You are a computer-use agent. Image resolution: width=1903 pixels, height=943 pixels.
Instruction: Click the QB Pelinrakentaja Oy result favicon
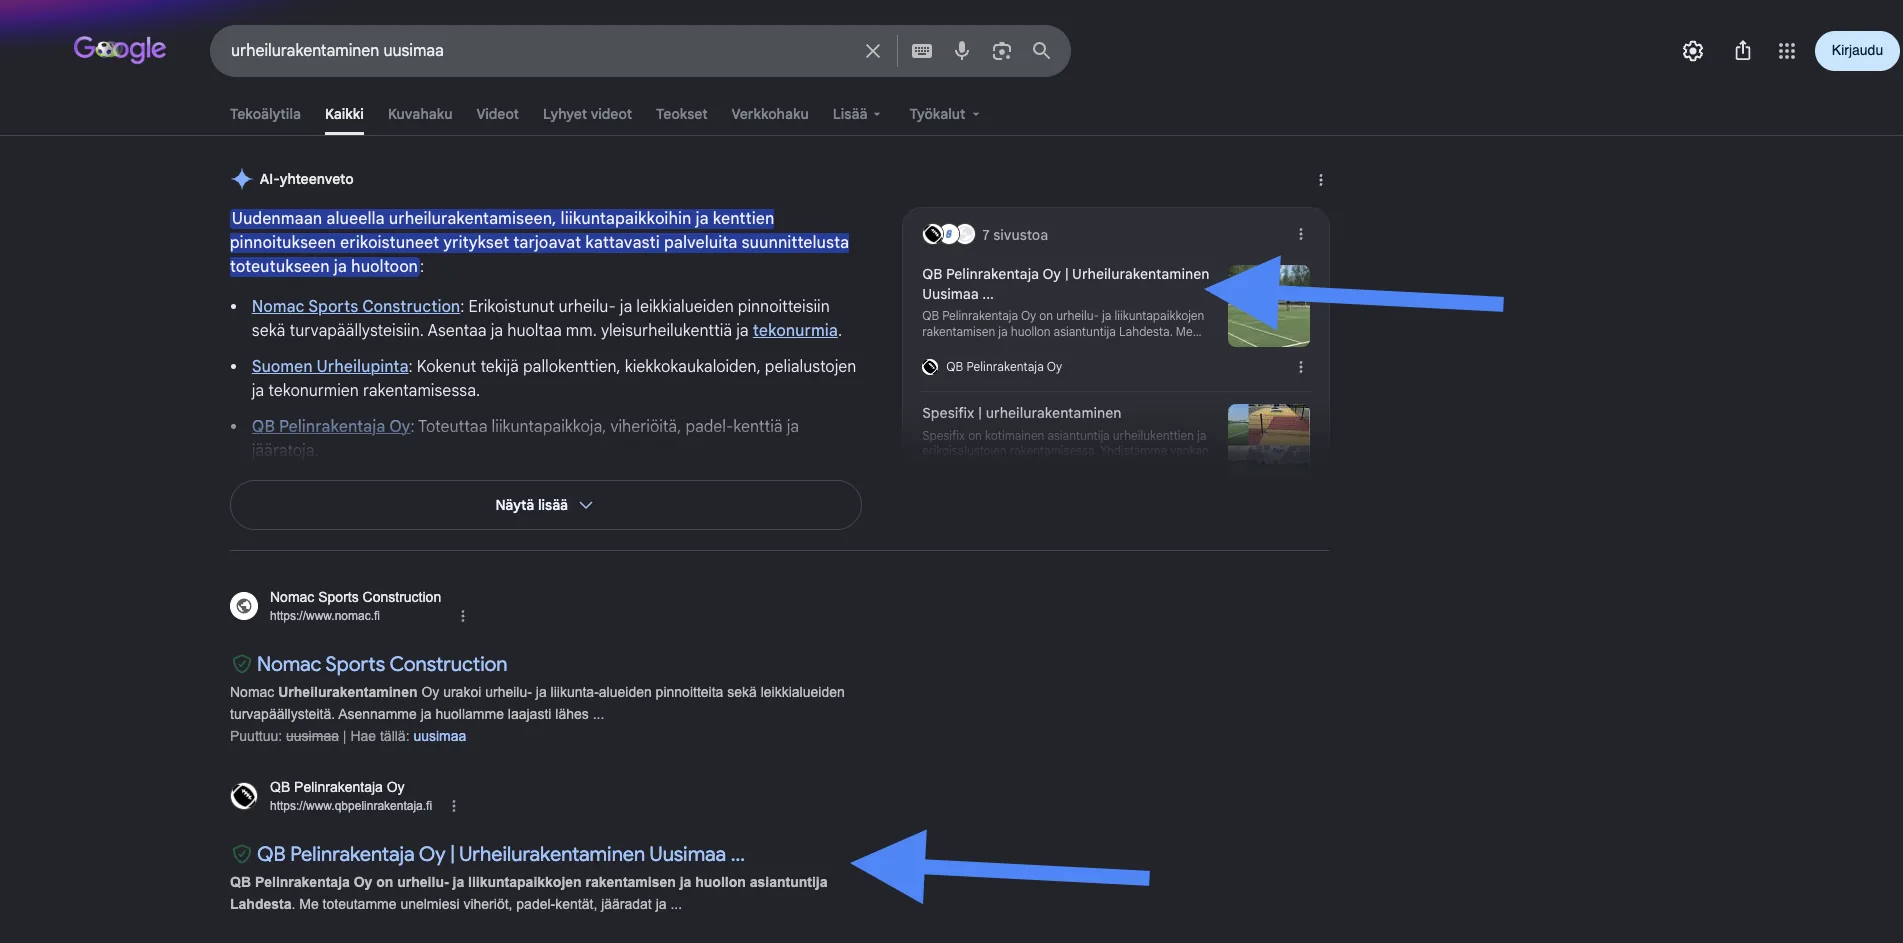click(x=244, y=796)
